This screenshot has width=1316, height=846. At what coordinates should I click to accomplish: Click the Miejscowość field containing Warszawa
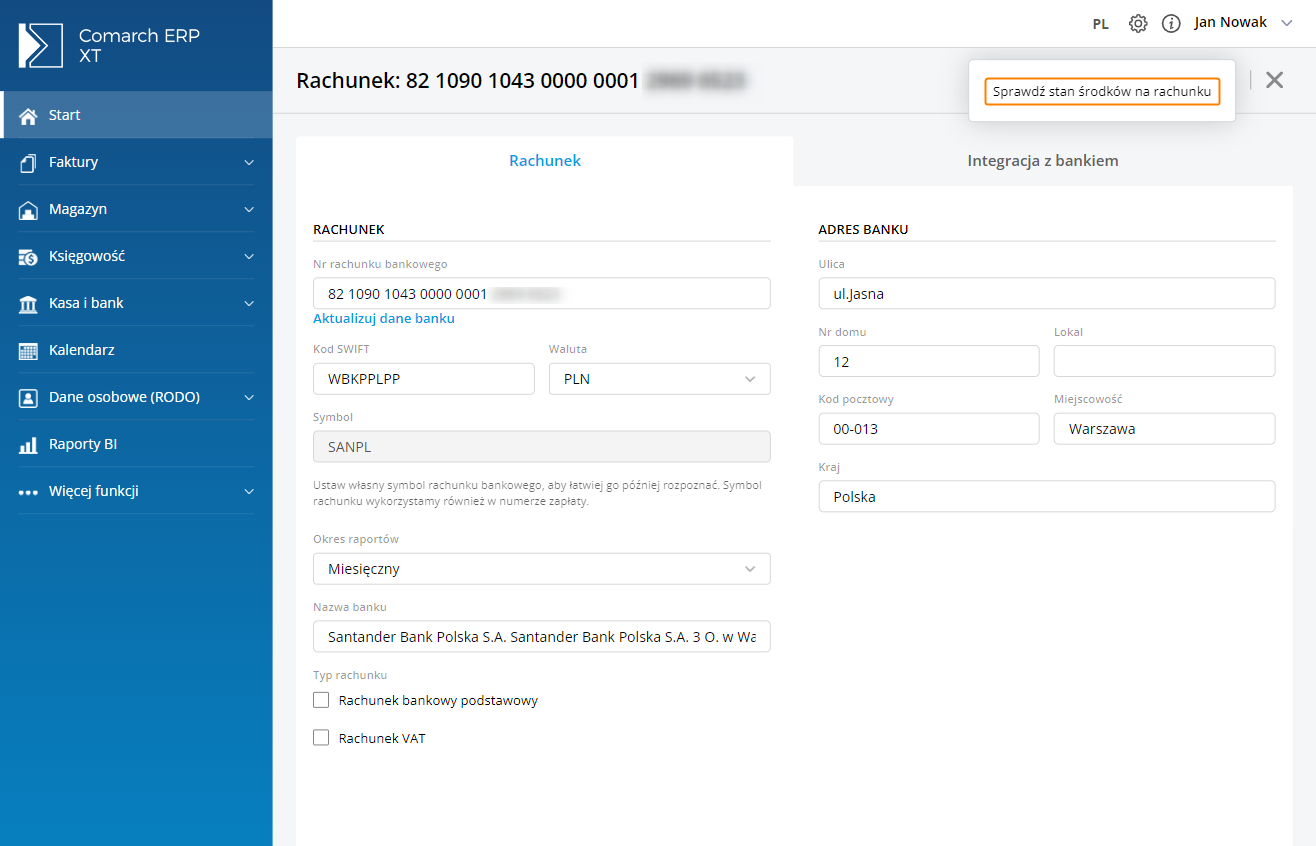pyautogui.click(x=1164, y=429)
